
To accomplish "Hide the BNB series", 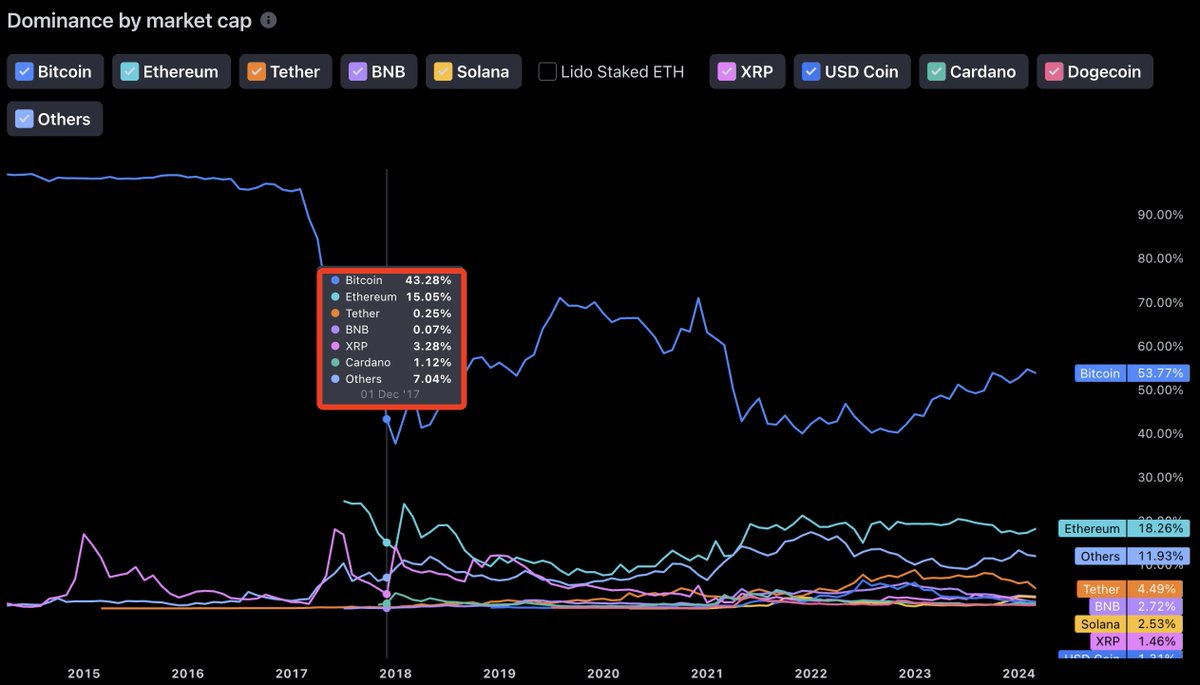I will tap(358, 72).
